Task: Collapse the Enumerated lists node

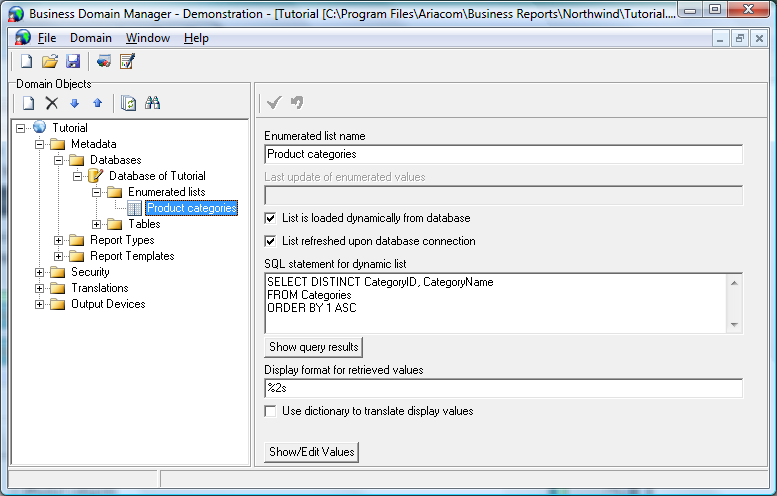Action: [x=97, y=192]
